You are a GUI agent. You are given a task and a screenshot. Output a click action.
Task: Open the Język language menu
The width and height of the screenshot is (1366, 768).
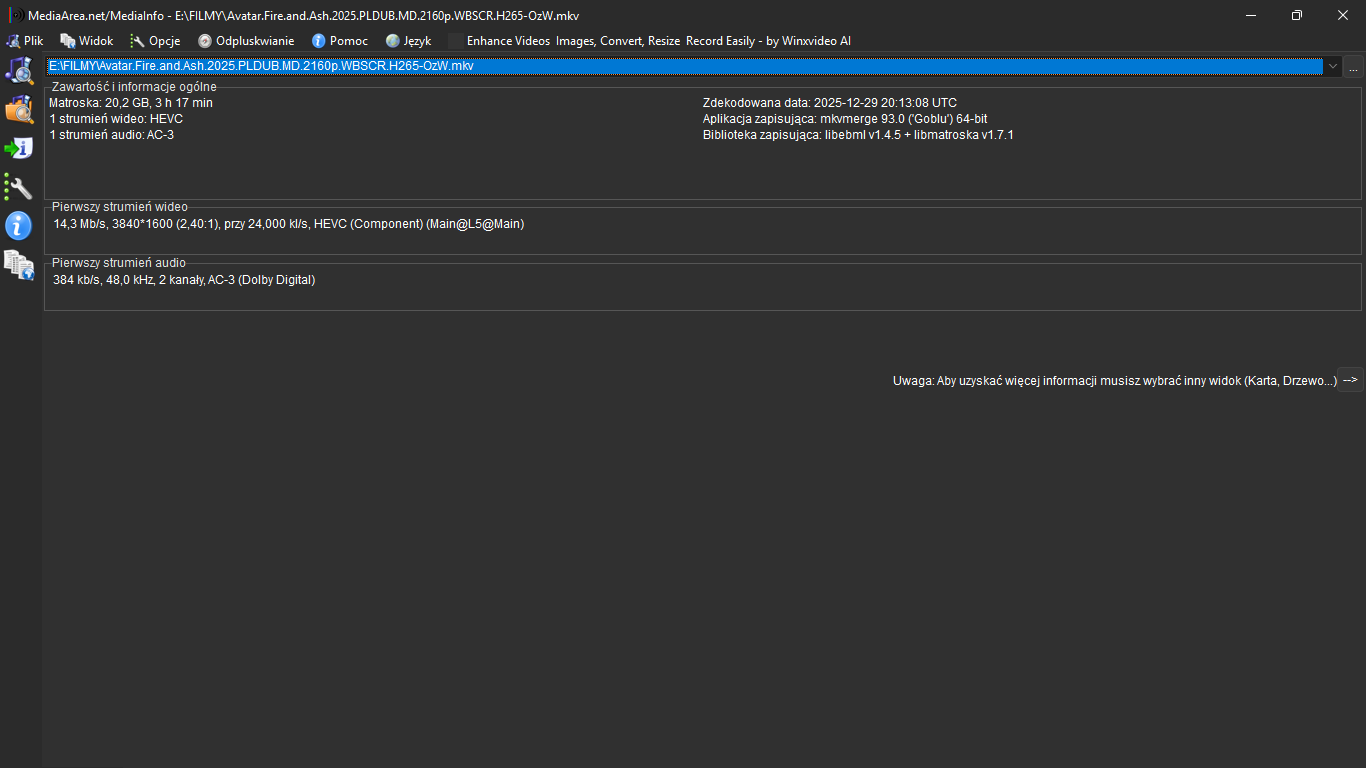coord(409,41)
